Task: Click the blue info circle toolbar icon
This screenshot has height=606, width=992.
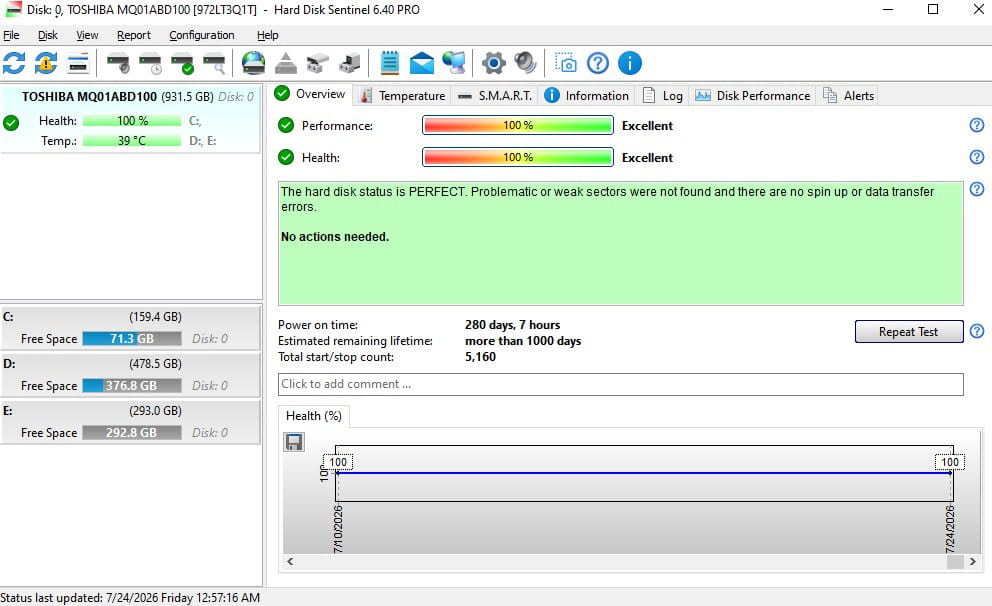Action: pos(629,63)
